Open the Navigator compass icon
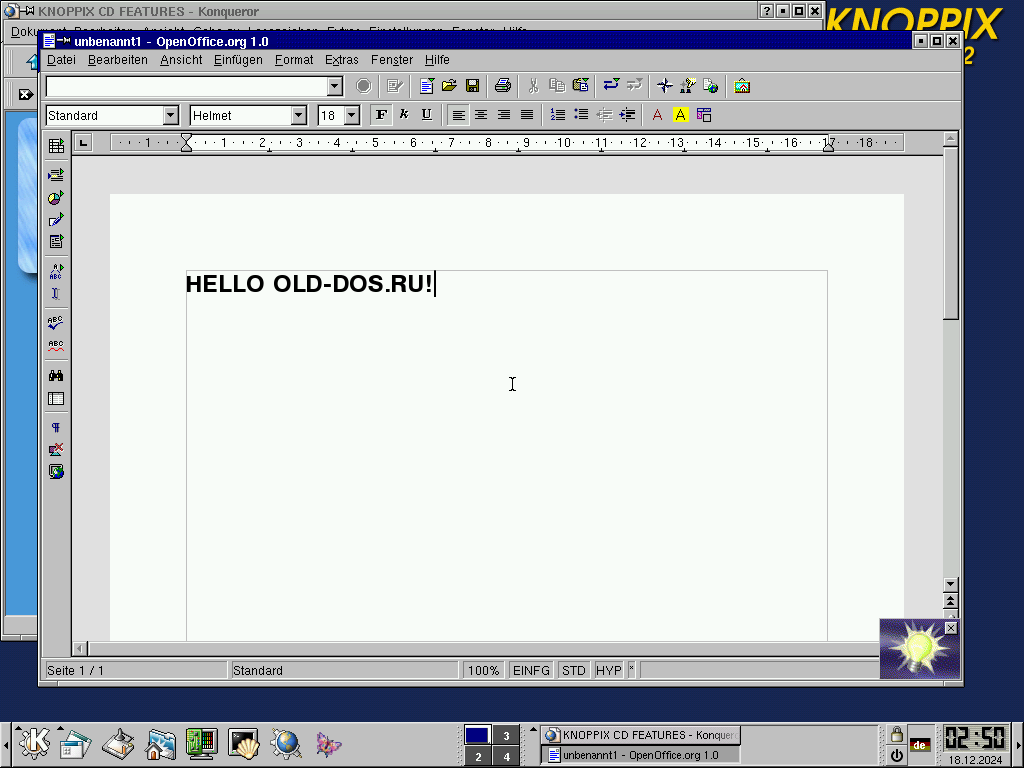Screen dimensions: 1024x768 tap(664, 86)
